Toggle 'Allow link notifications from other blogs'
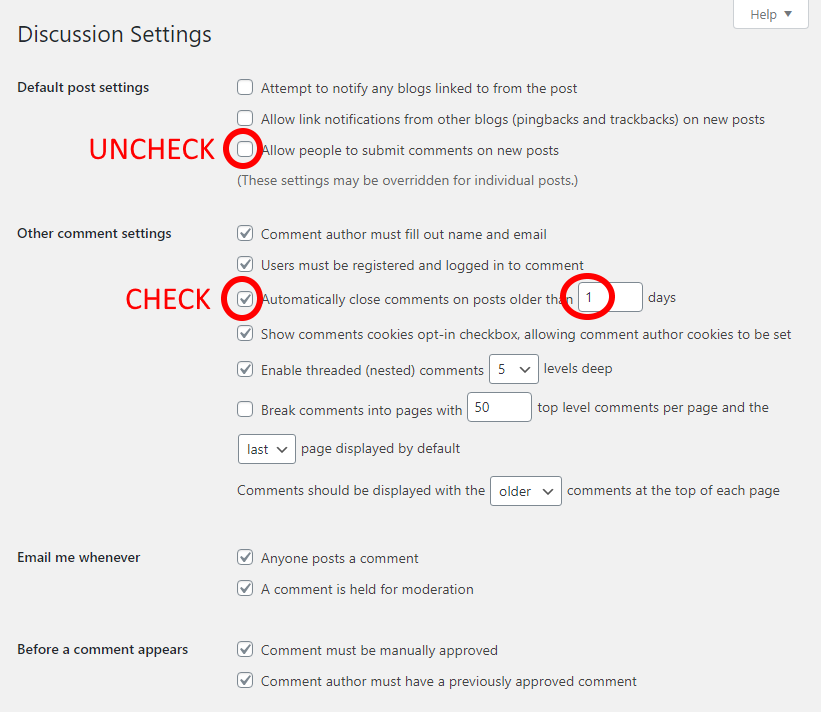 pyautogui.click(x=245, y=118)
